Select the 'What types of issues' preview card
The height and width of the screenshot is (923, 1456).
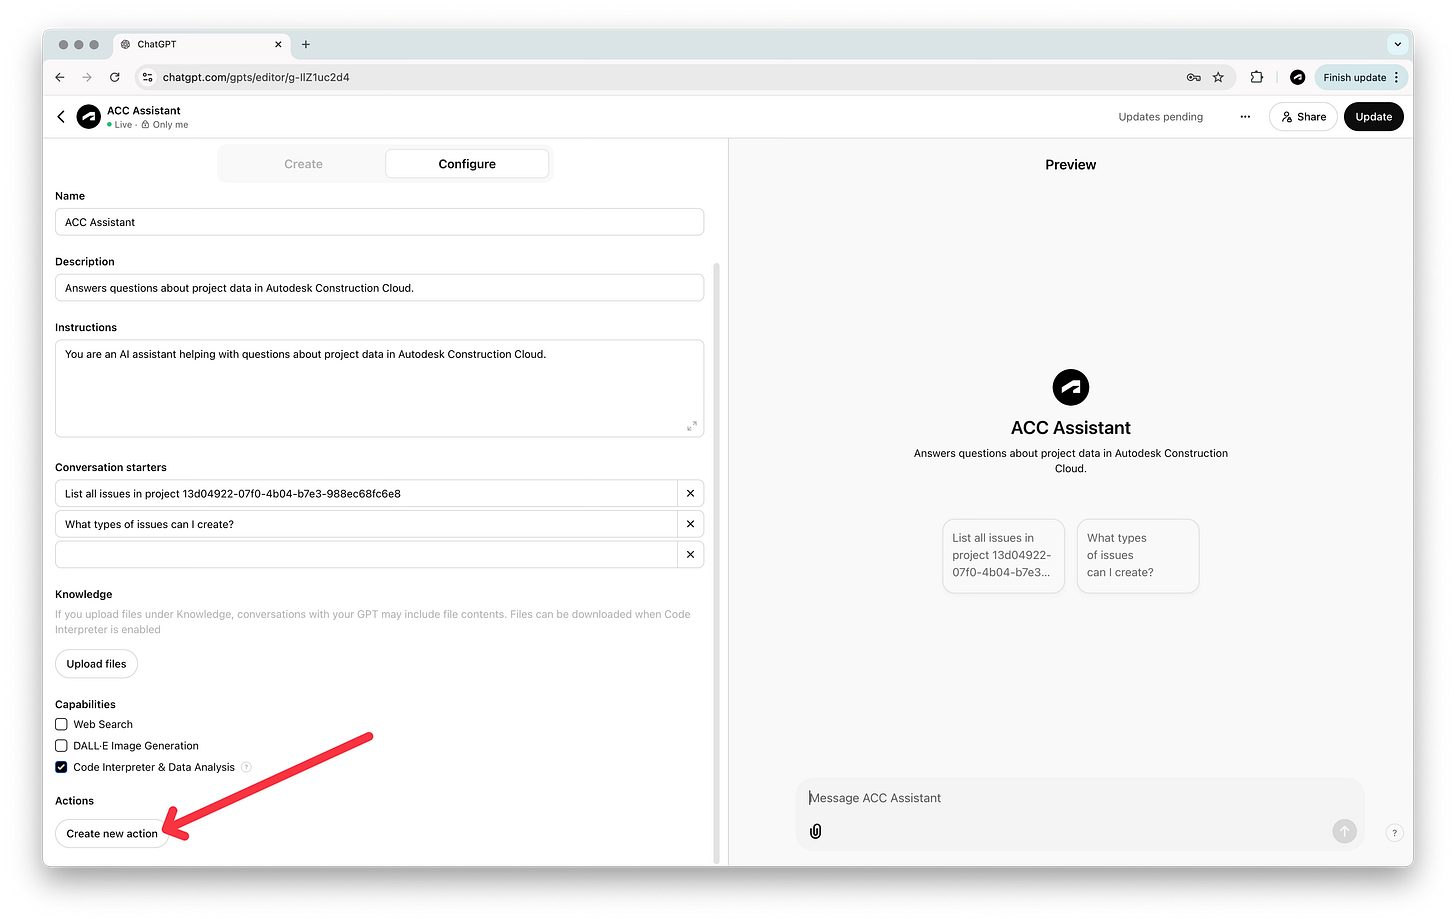(x=1137, y=555)
